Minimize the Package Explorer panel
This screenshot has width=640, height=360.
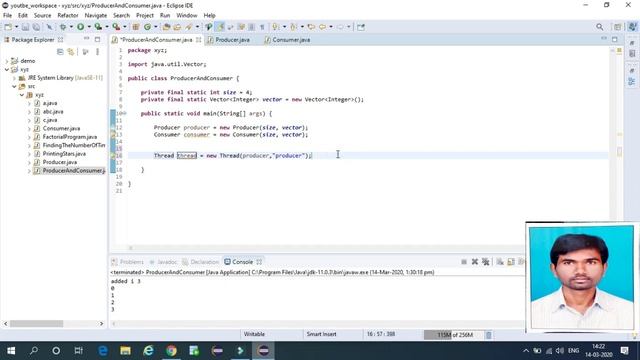pyautogui.click(x=87, y=39)
